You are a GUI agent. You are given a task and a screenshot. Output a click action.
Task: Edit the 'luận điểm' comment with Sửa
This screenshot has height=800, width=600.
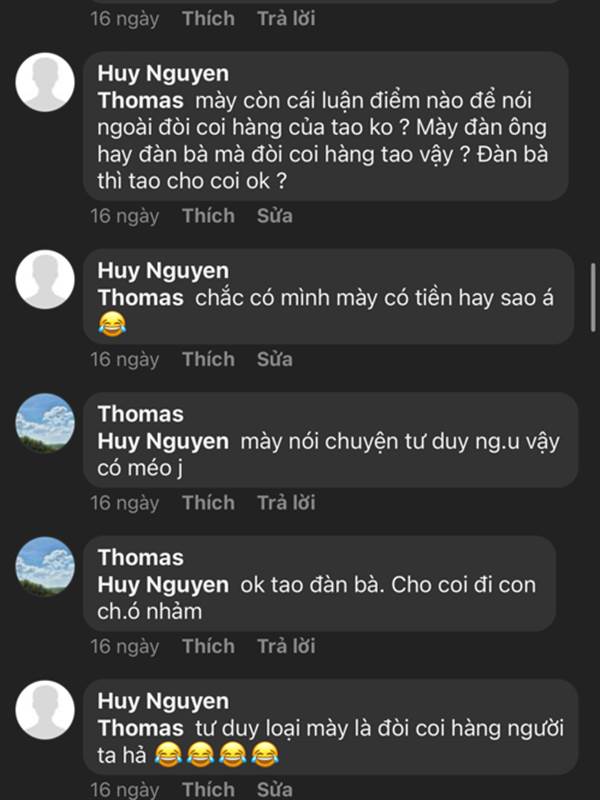(x=274, y=216)
